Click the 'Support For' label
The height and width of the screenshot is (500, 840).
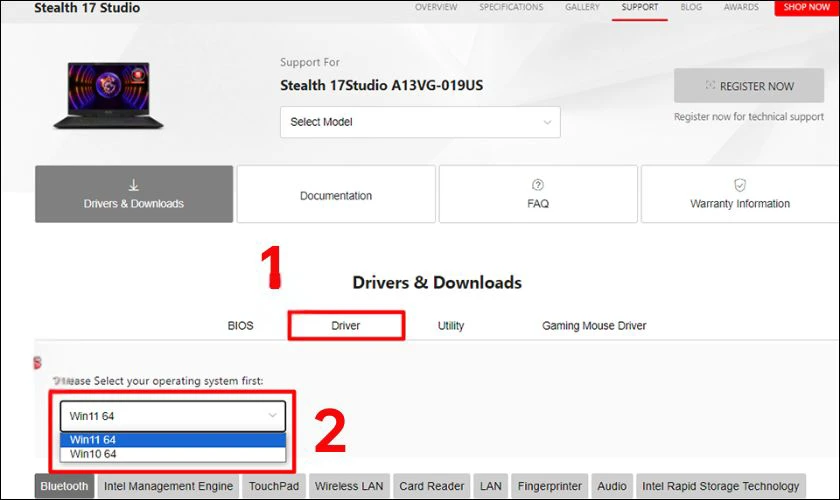[x=310, y=62]
